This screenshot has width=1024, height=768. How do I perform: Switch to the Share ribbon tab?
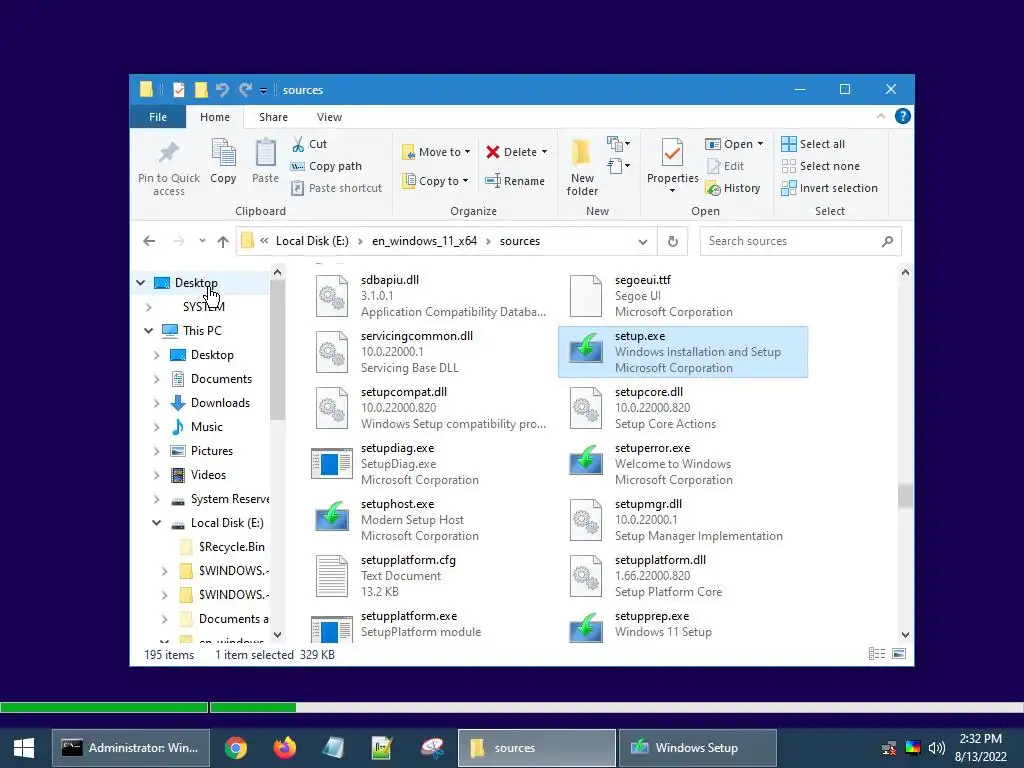[x=273, y=117]
